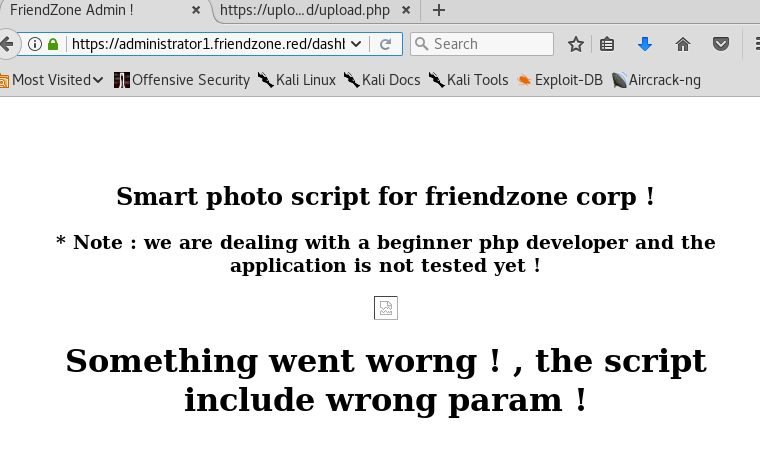Click the green secure padlock icon
Image resolution: width=760 pixels, height=470 pixels.
pos(53,44)
